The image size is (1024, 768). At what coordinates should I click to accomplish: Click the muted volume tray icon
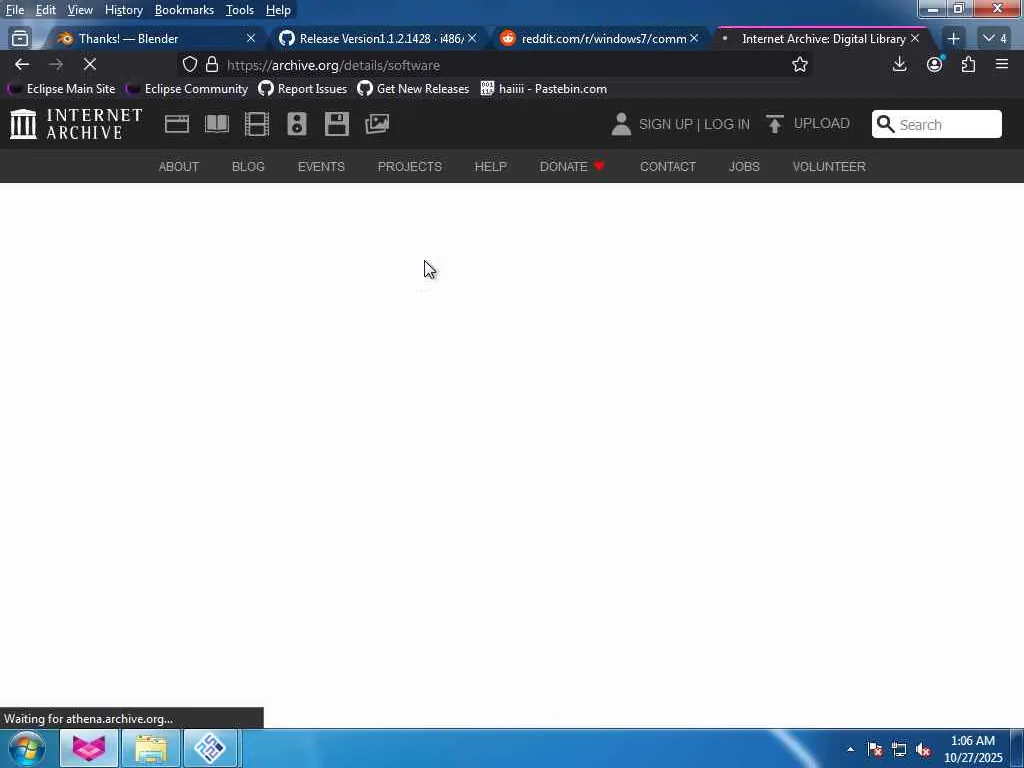923,750
